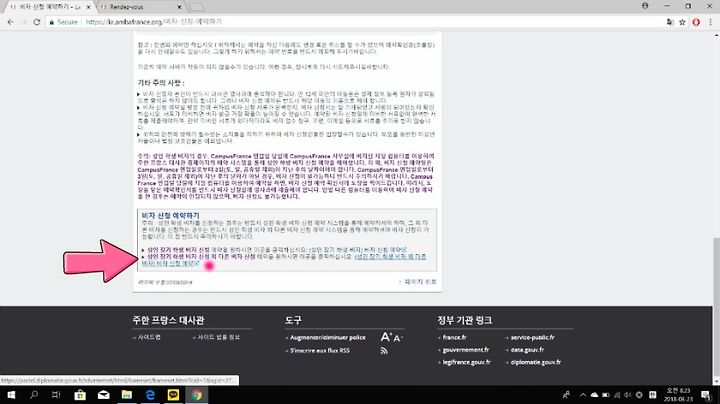Switch to the Rendez-vous tab

[141, 7]
